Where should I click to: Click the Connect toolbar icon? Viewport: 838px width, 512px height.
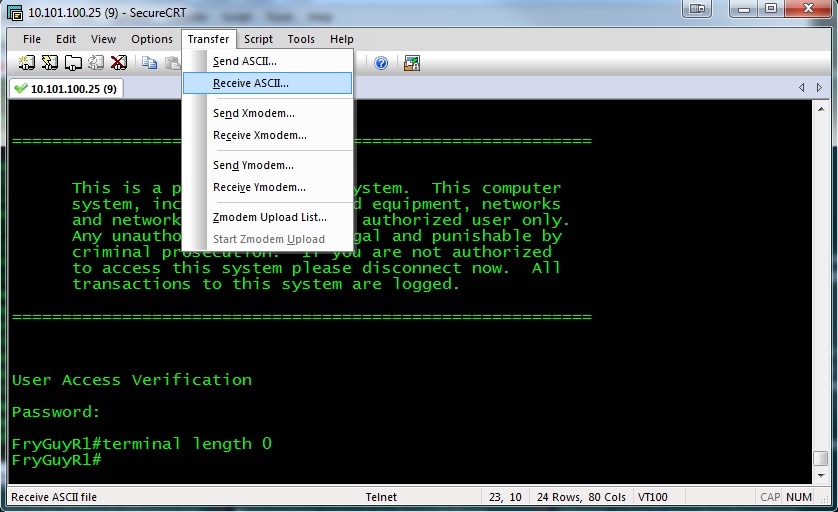pos(26,63)
